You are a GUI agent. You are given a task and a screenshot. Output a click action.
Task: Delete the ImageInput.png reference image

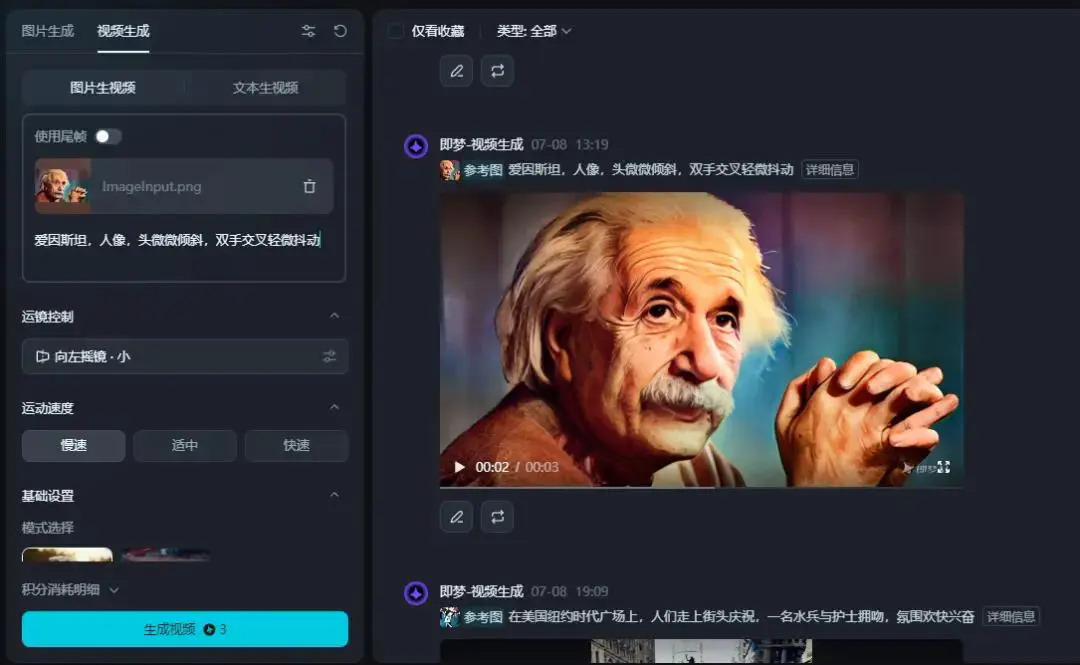[x=309, y=186]
